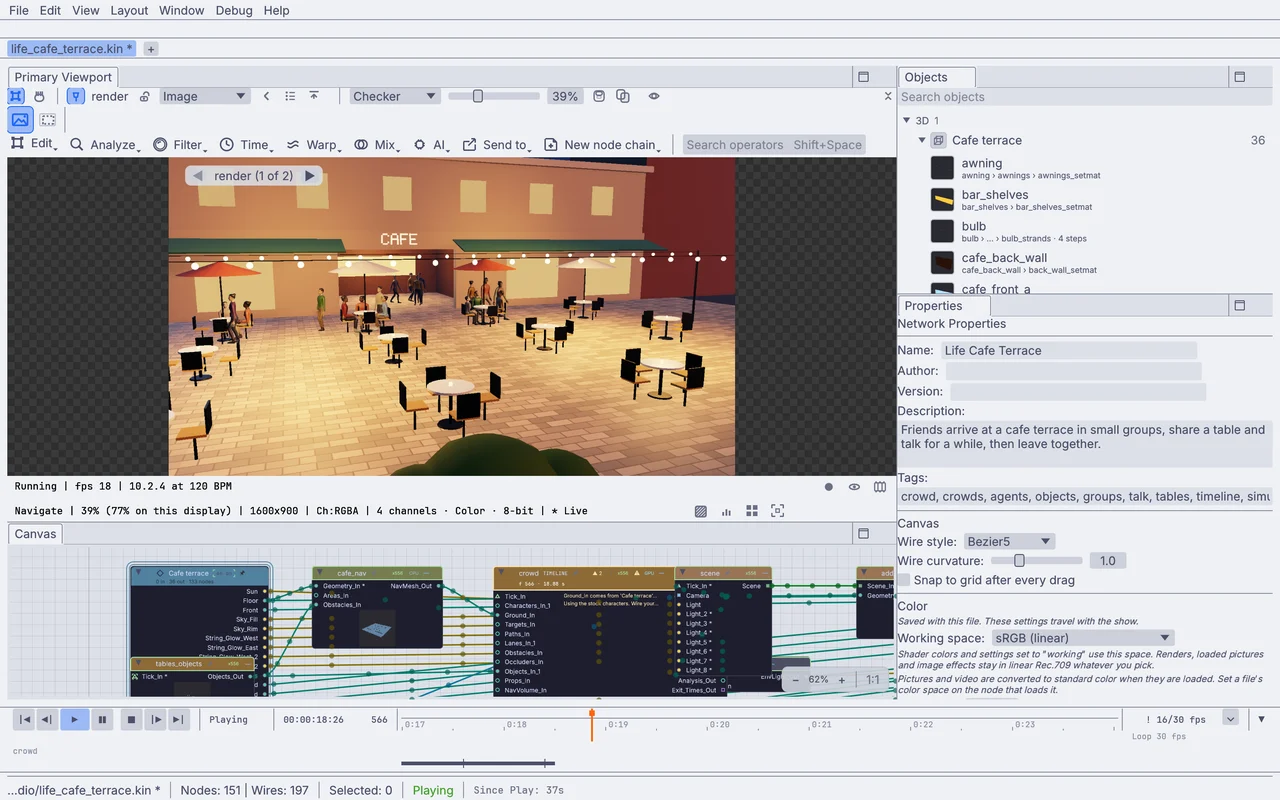Open the Warp operator menu

pyautogui.click(x=314, y=145)
